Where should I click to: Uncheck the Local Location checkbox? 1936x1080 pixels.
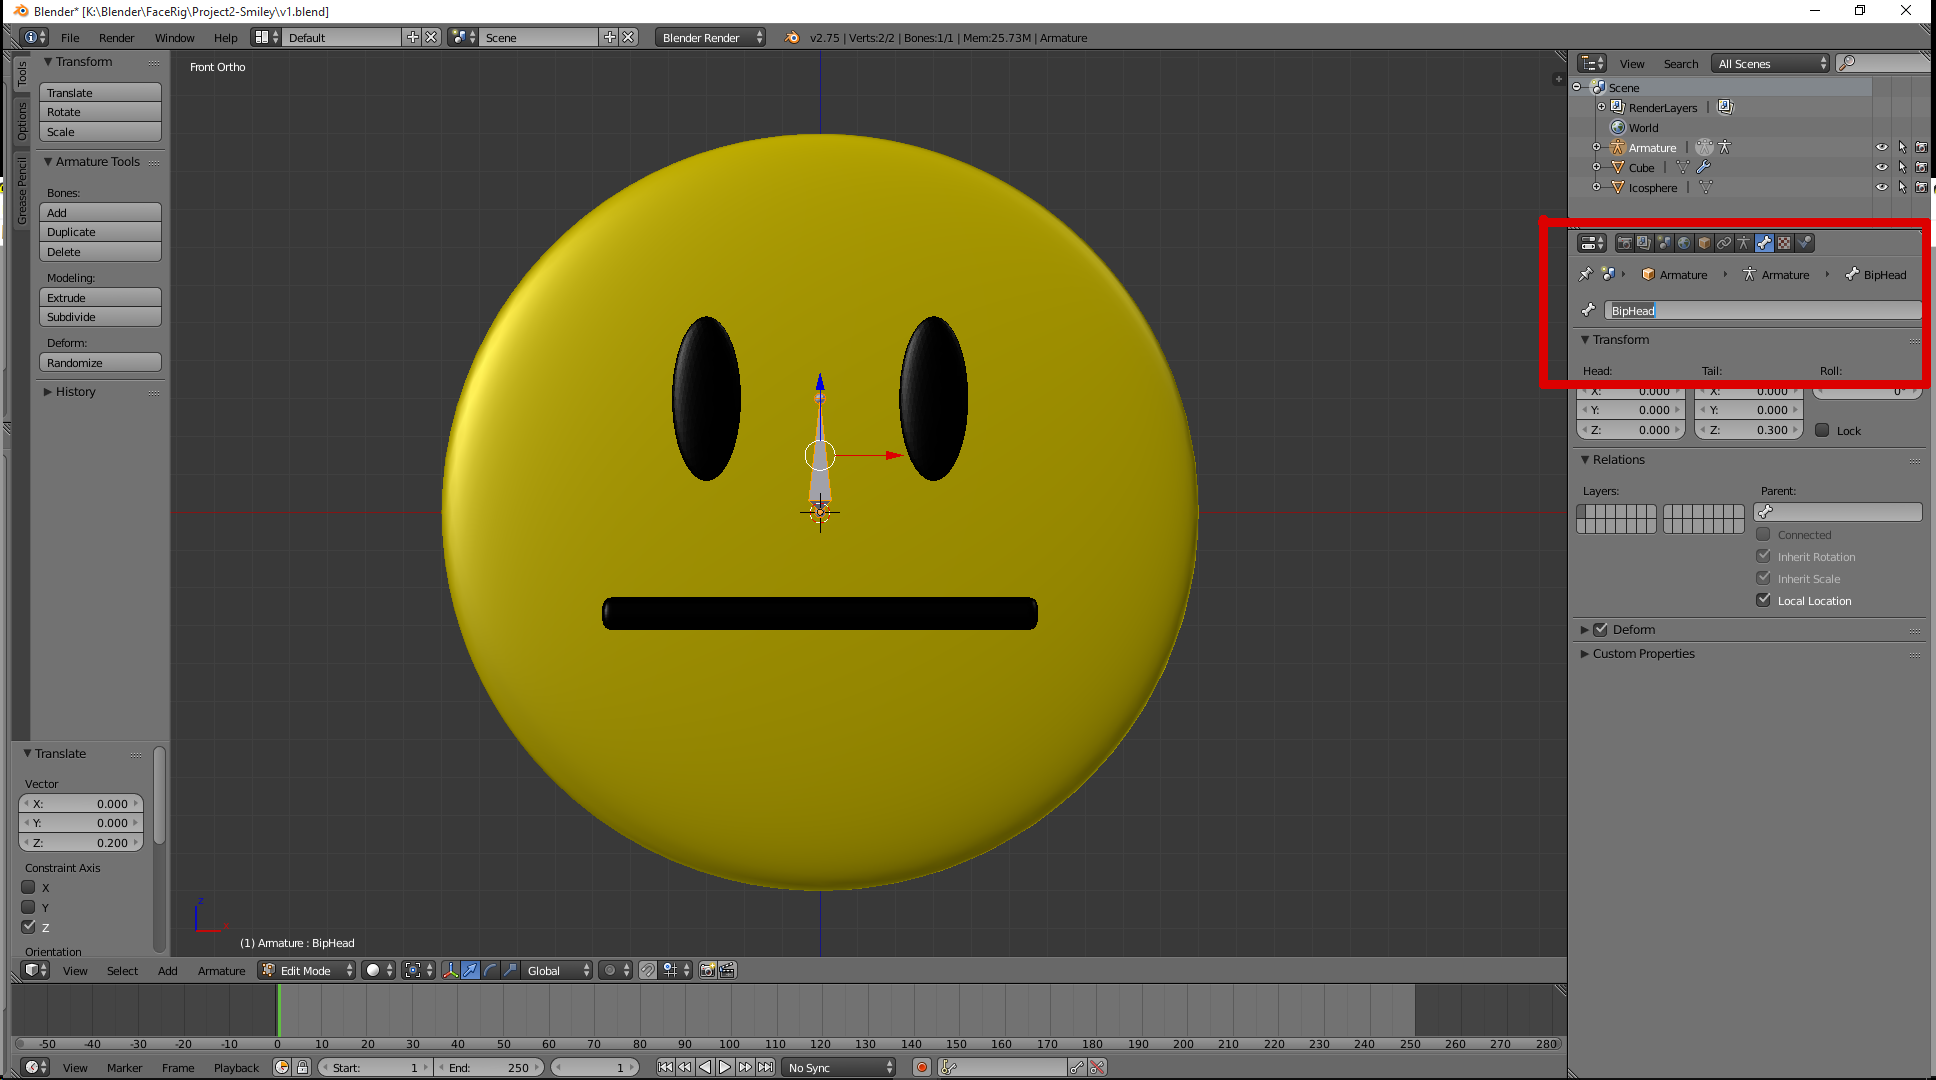coord(1764,600)
